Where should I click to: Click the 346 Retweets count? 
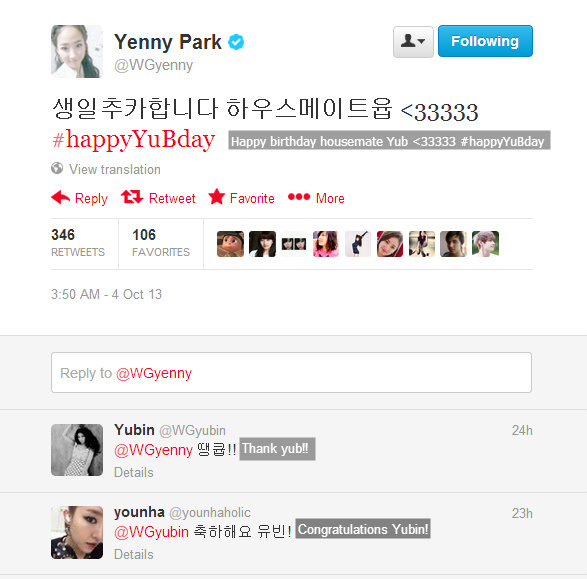(x=78, y=243)
